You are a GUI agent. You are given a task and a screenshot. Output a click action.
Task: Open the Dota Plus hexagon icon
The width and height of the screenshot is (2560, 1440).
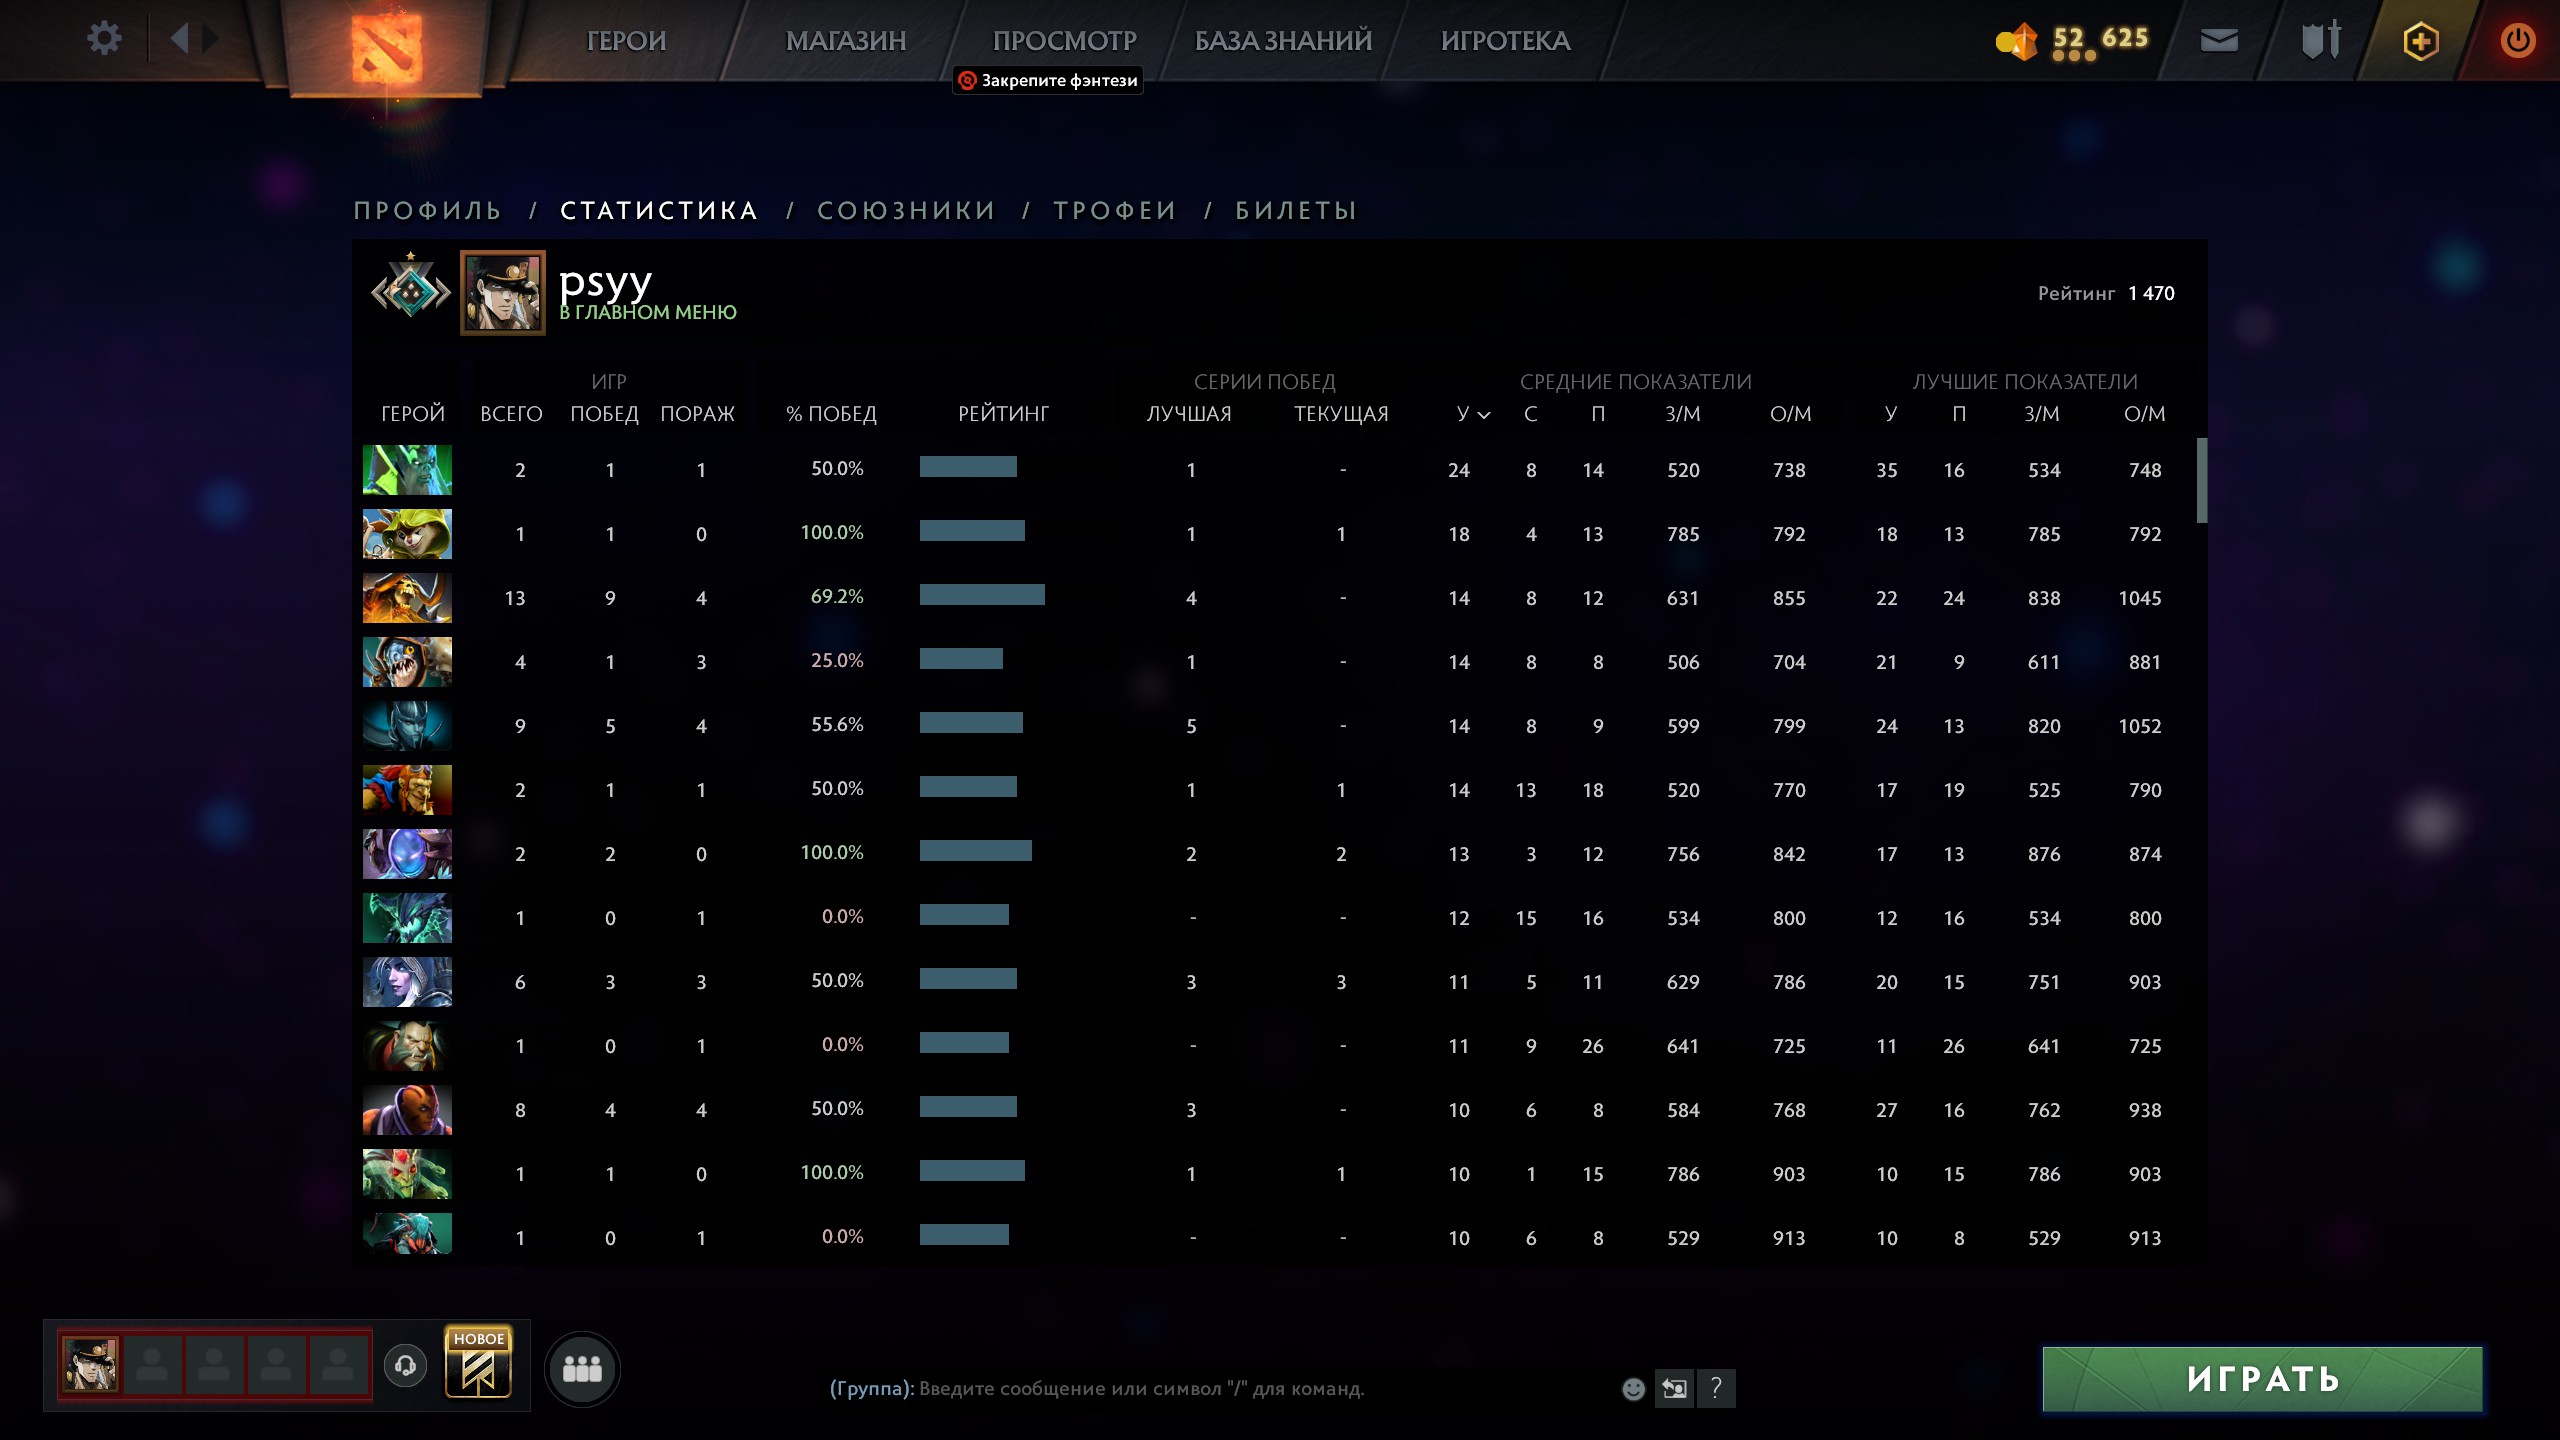[2421, 41]
